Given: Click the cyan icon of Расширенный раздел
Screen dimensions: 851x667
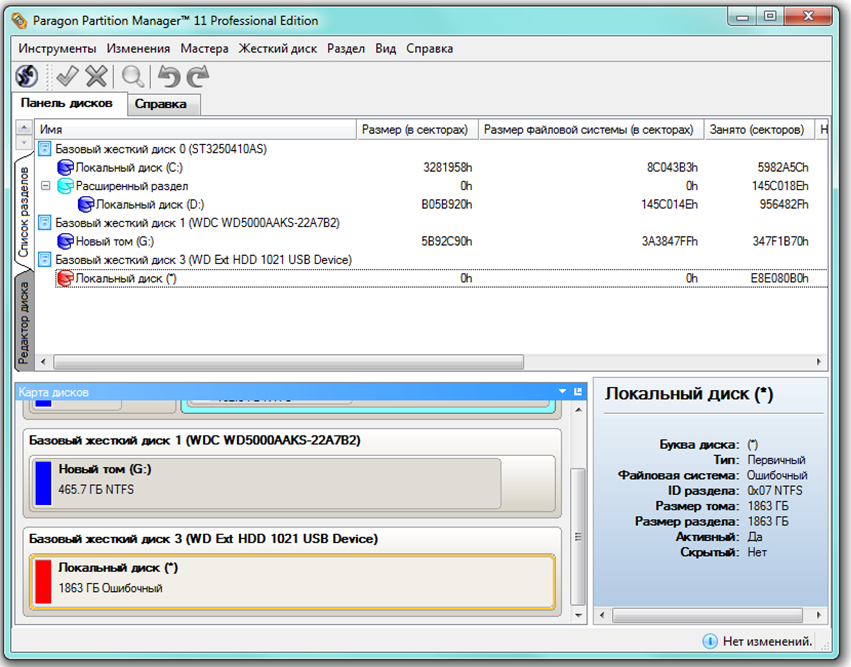Looking at the screenshot, I should click(65, 186).
